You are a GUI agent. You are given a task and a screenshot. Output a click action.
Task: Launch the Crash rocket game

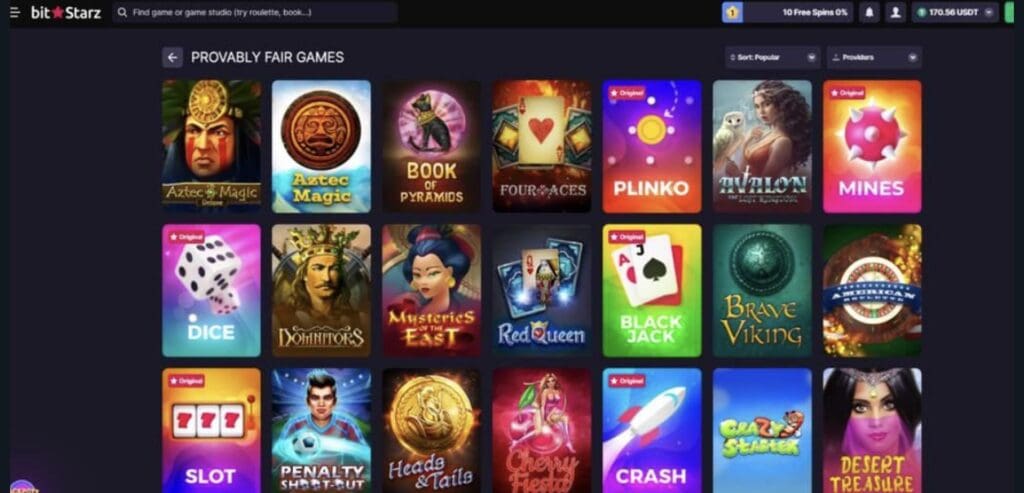[652, 430]
